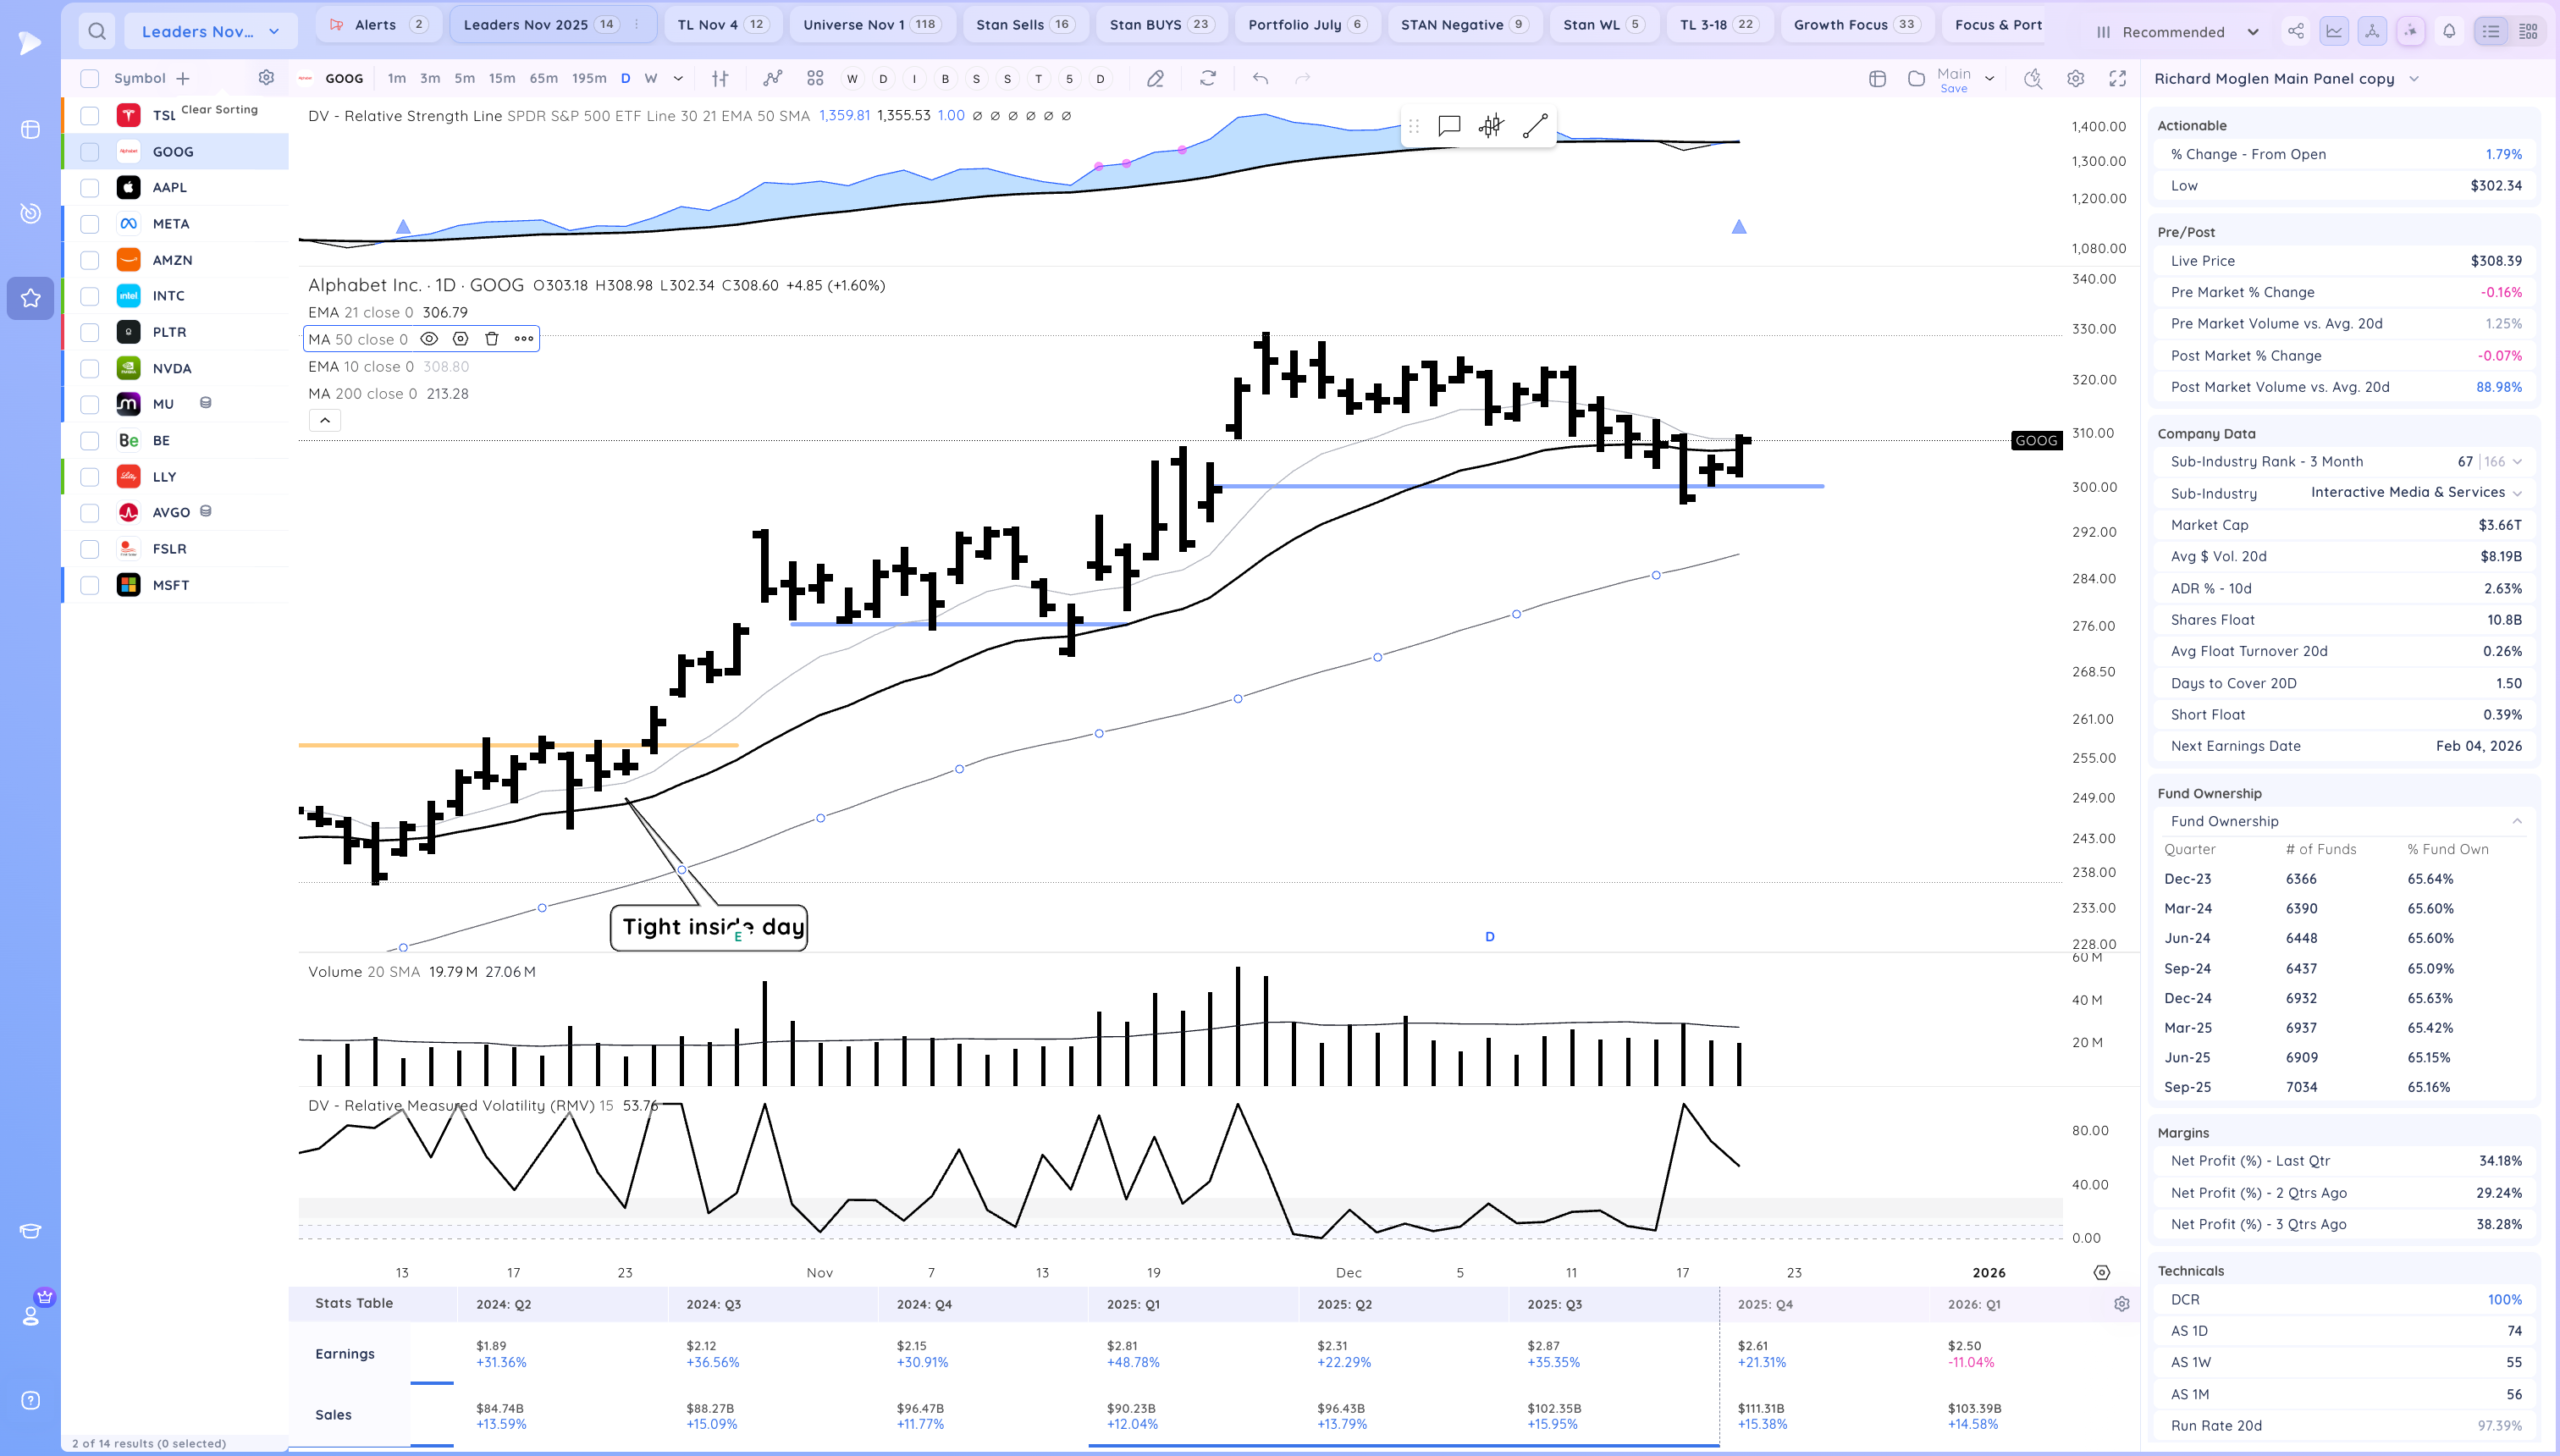The width and height of the screenshot is (2560, 1456).
Task: Check the box next to NVDA
Action: coord(90,368)
